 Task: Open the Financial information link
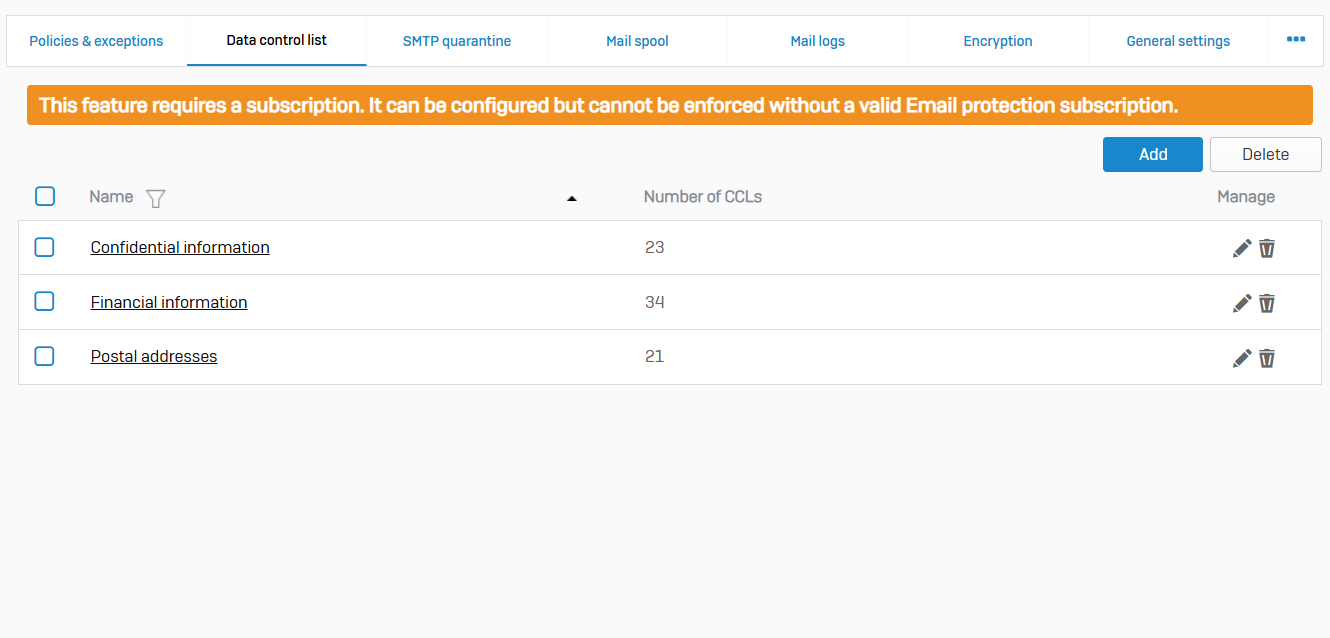[169, 302]
